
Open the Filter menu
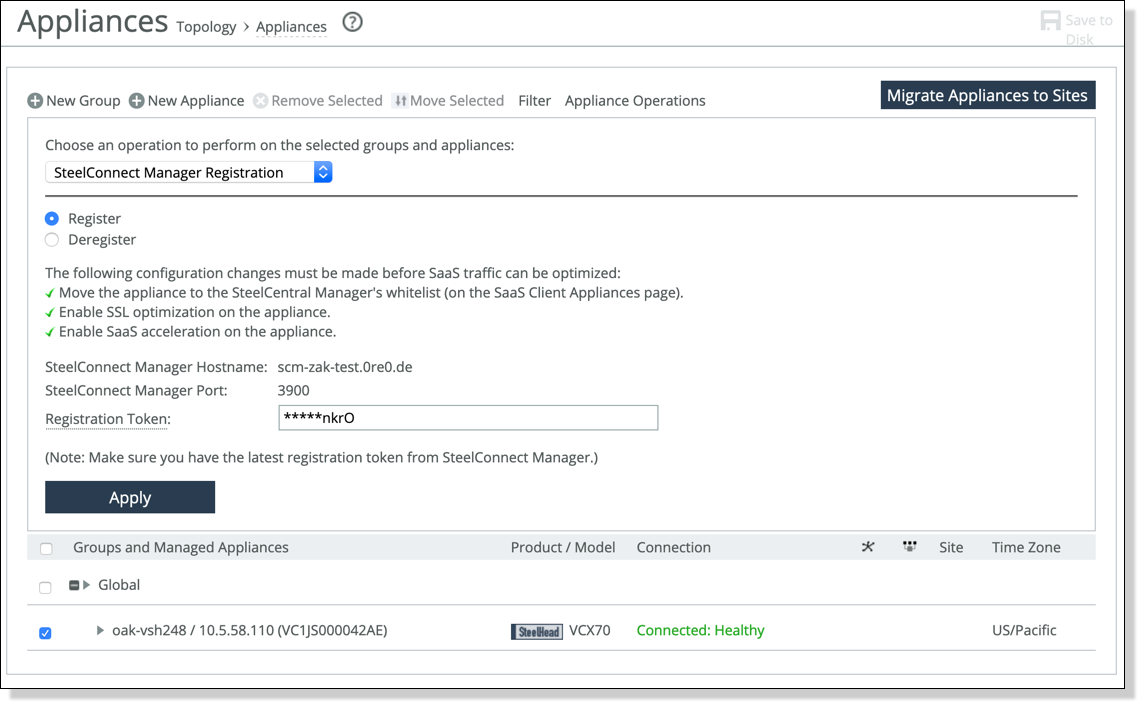534,101
